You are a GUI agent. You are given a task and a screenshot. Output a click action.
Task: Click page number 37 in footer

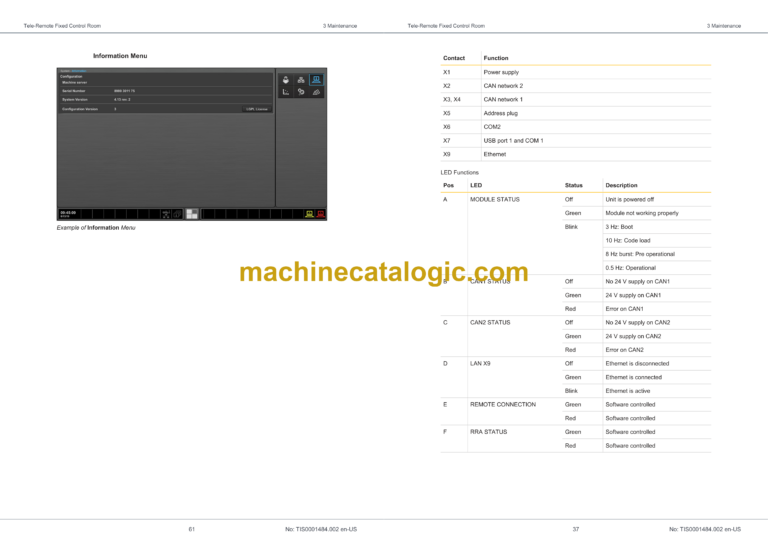pos(576,529)
